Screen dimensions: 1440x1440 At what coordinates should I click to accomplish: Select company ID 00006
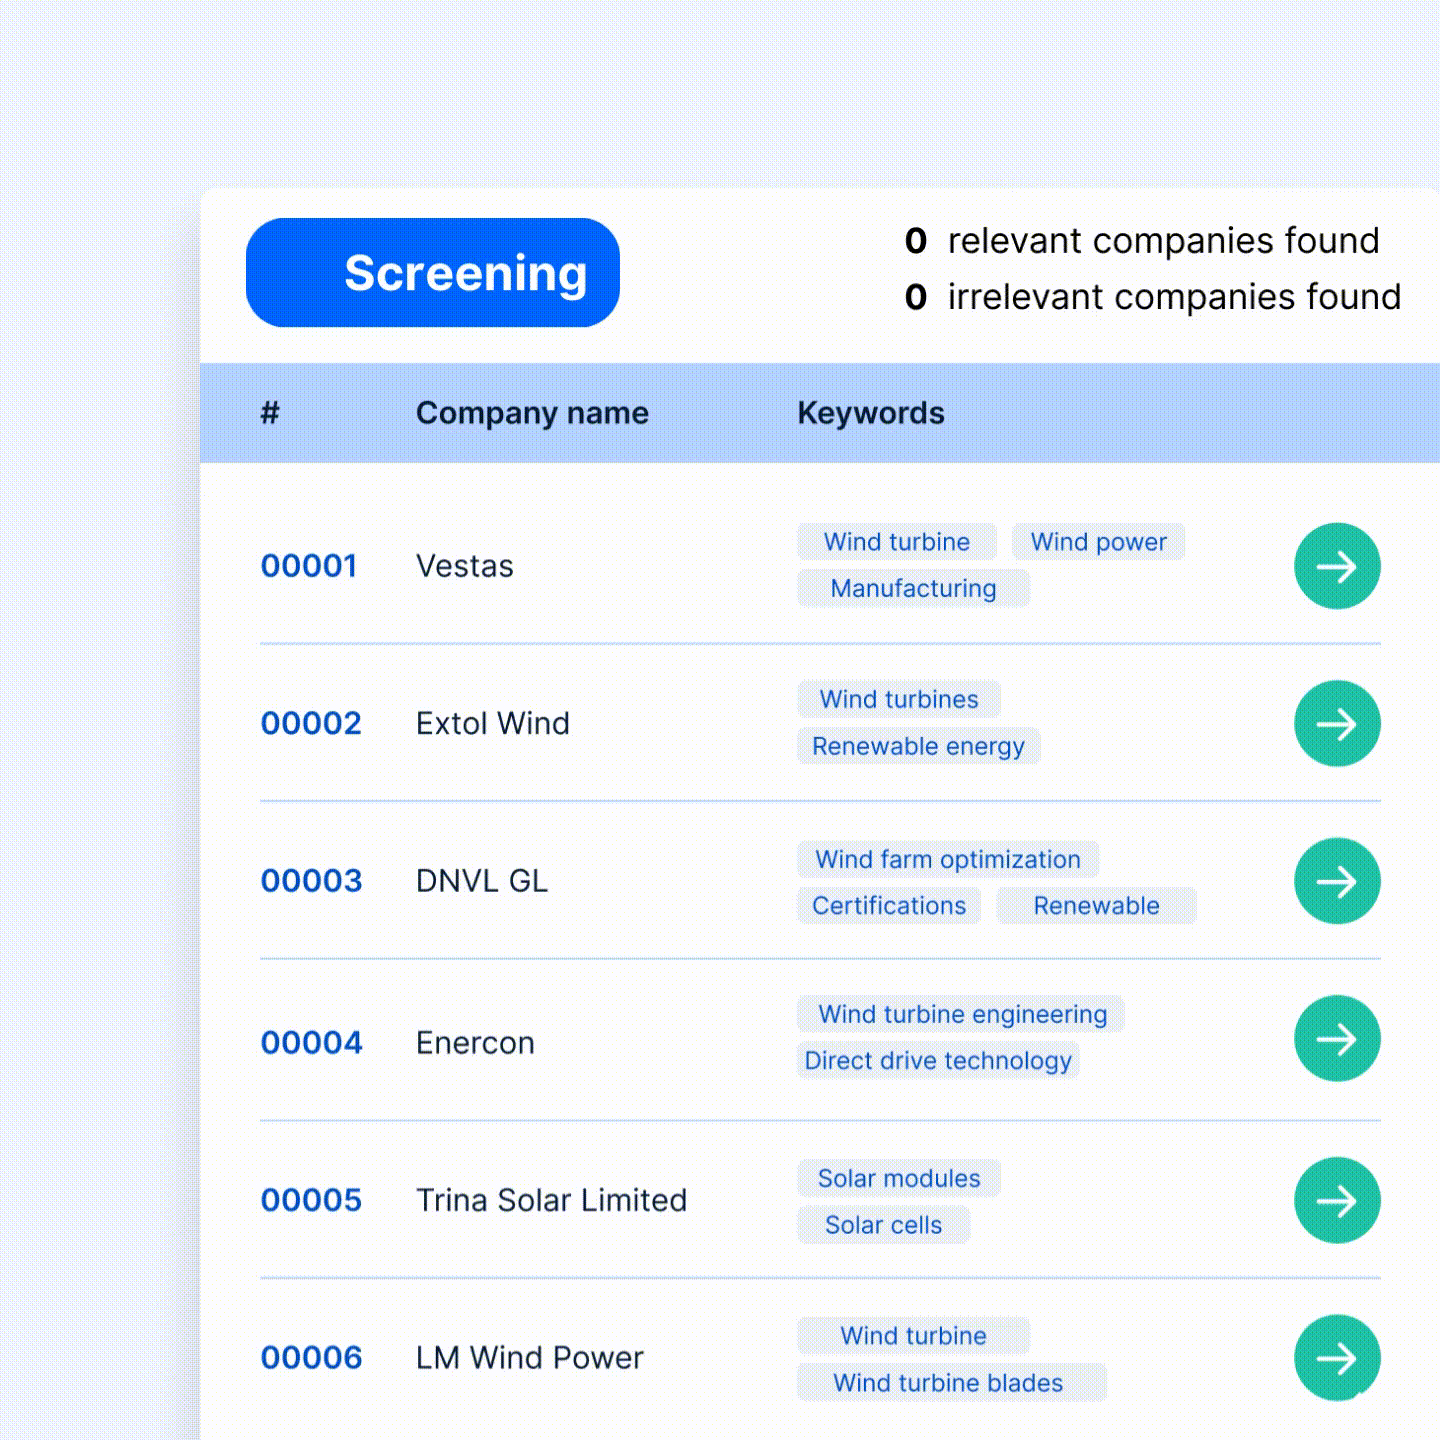[x=311, y=1357]
